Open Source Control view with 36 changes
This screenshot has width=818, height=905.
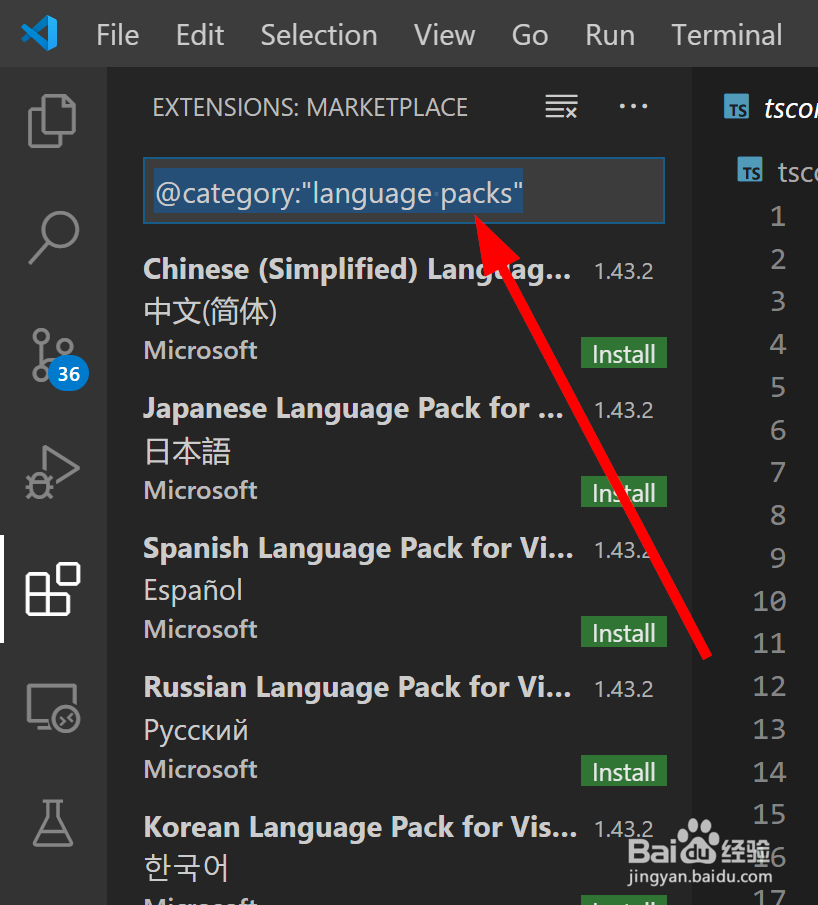(58, 358)
